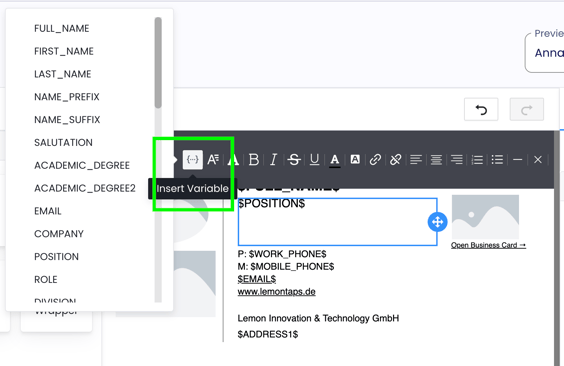Click the $ADDRESS1$ text
This screenshot has width=564, height=366.
click(x=268, y=334)
